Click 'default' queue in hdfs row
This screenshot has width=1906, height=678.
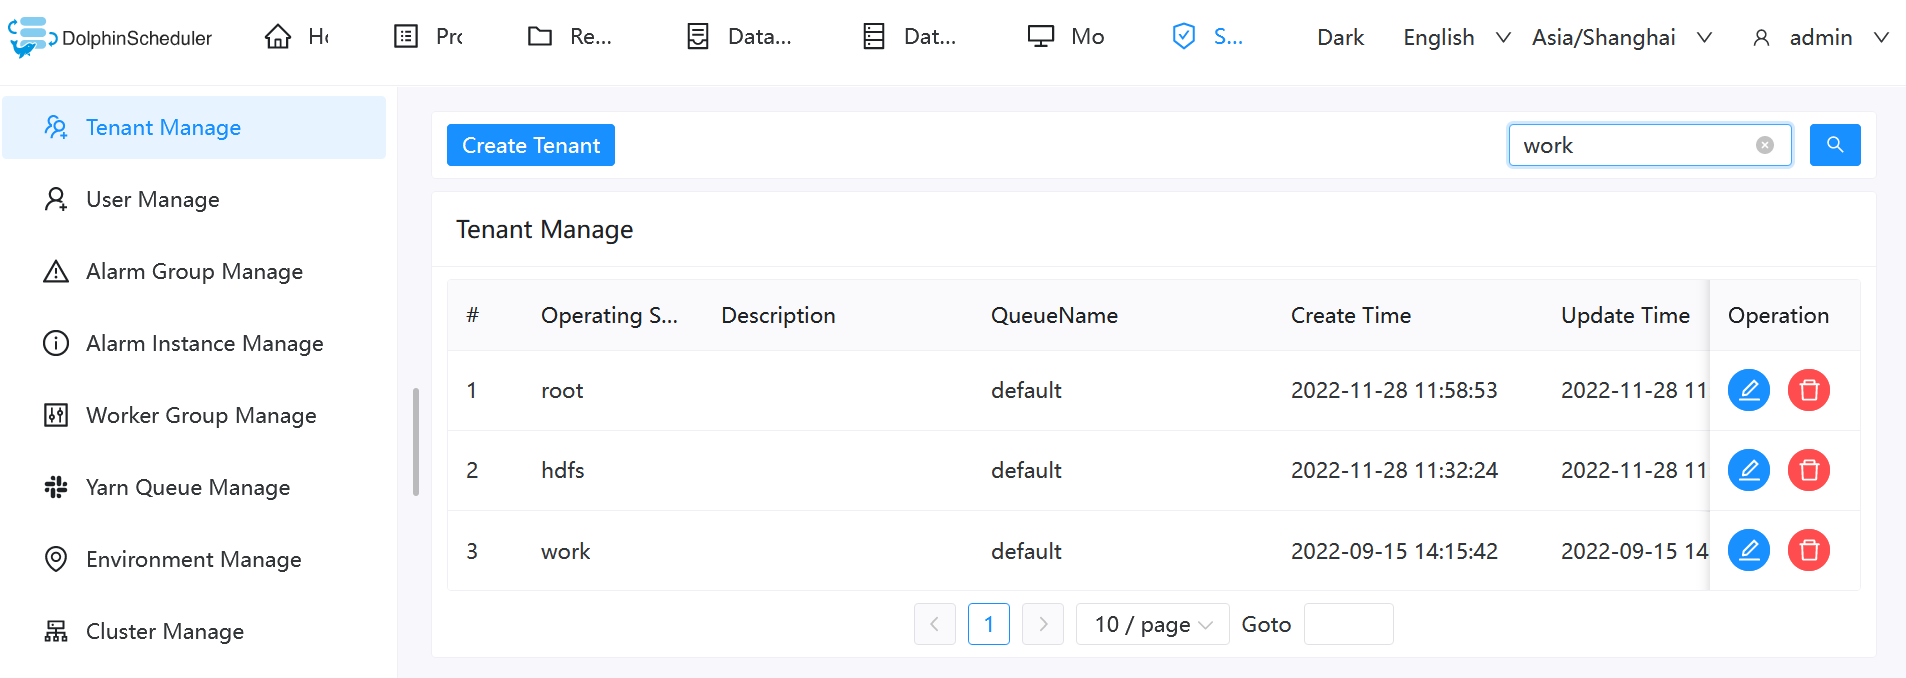(x=1026, y=470)
